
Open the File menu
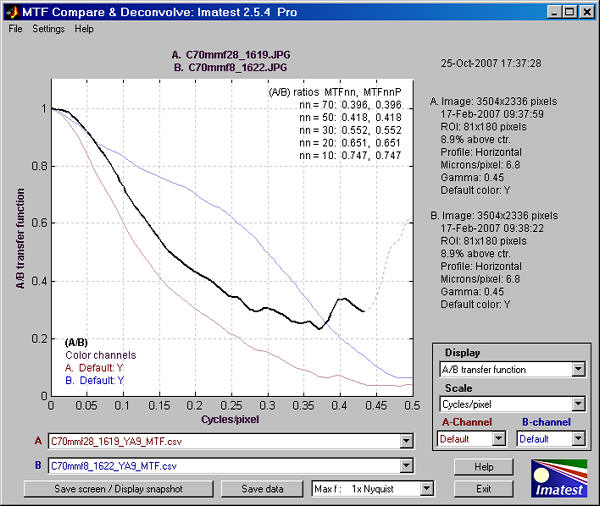[15, 29]
